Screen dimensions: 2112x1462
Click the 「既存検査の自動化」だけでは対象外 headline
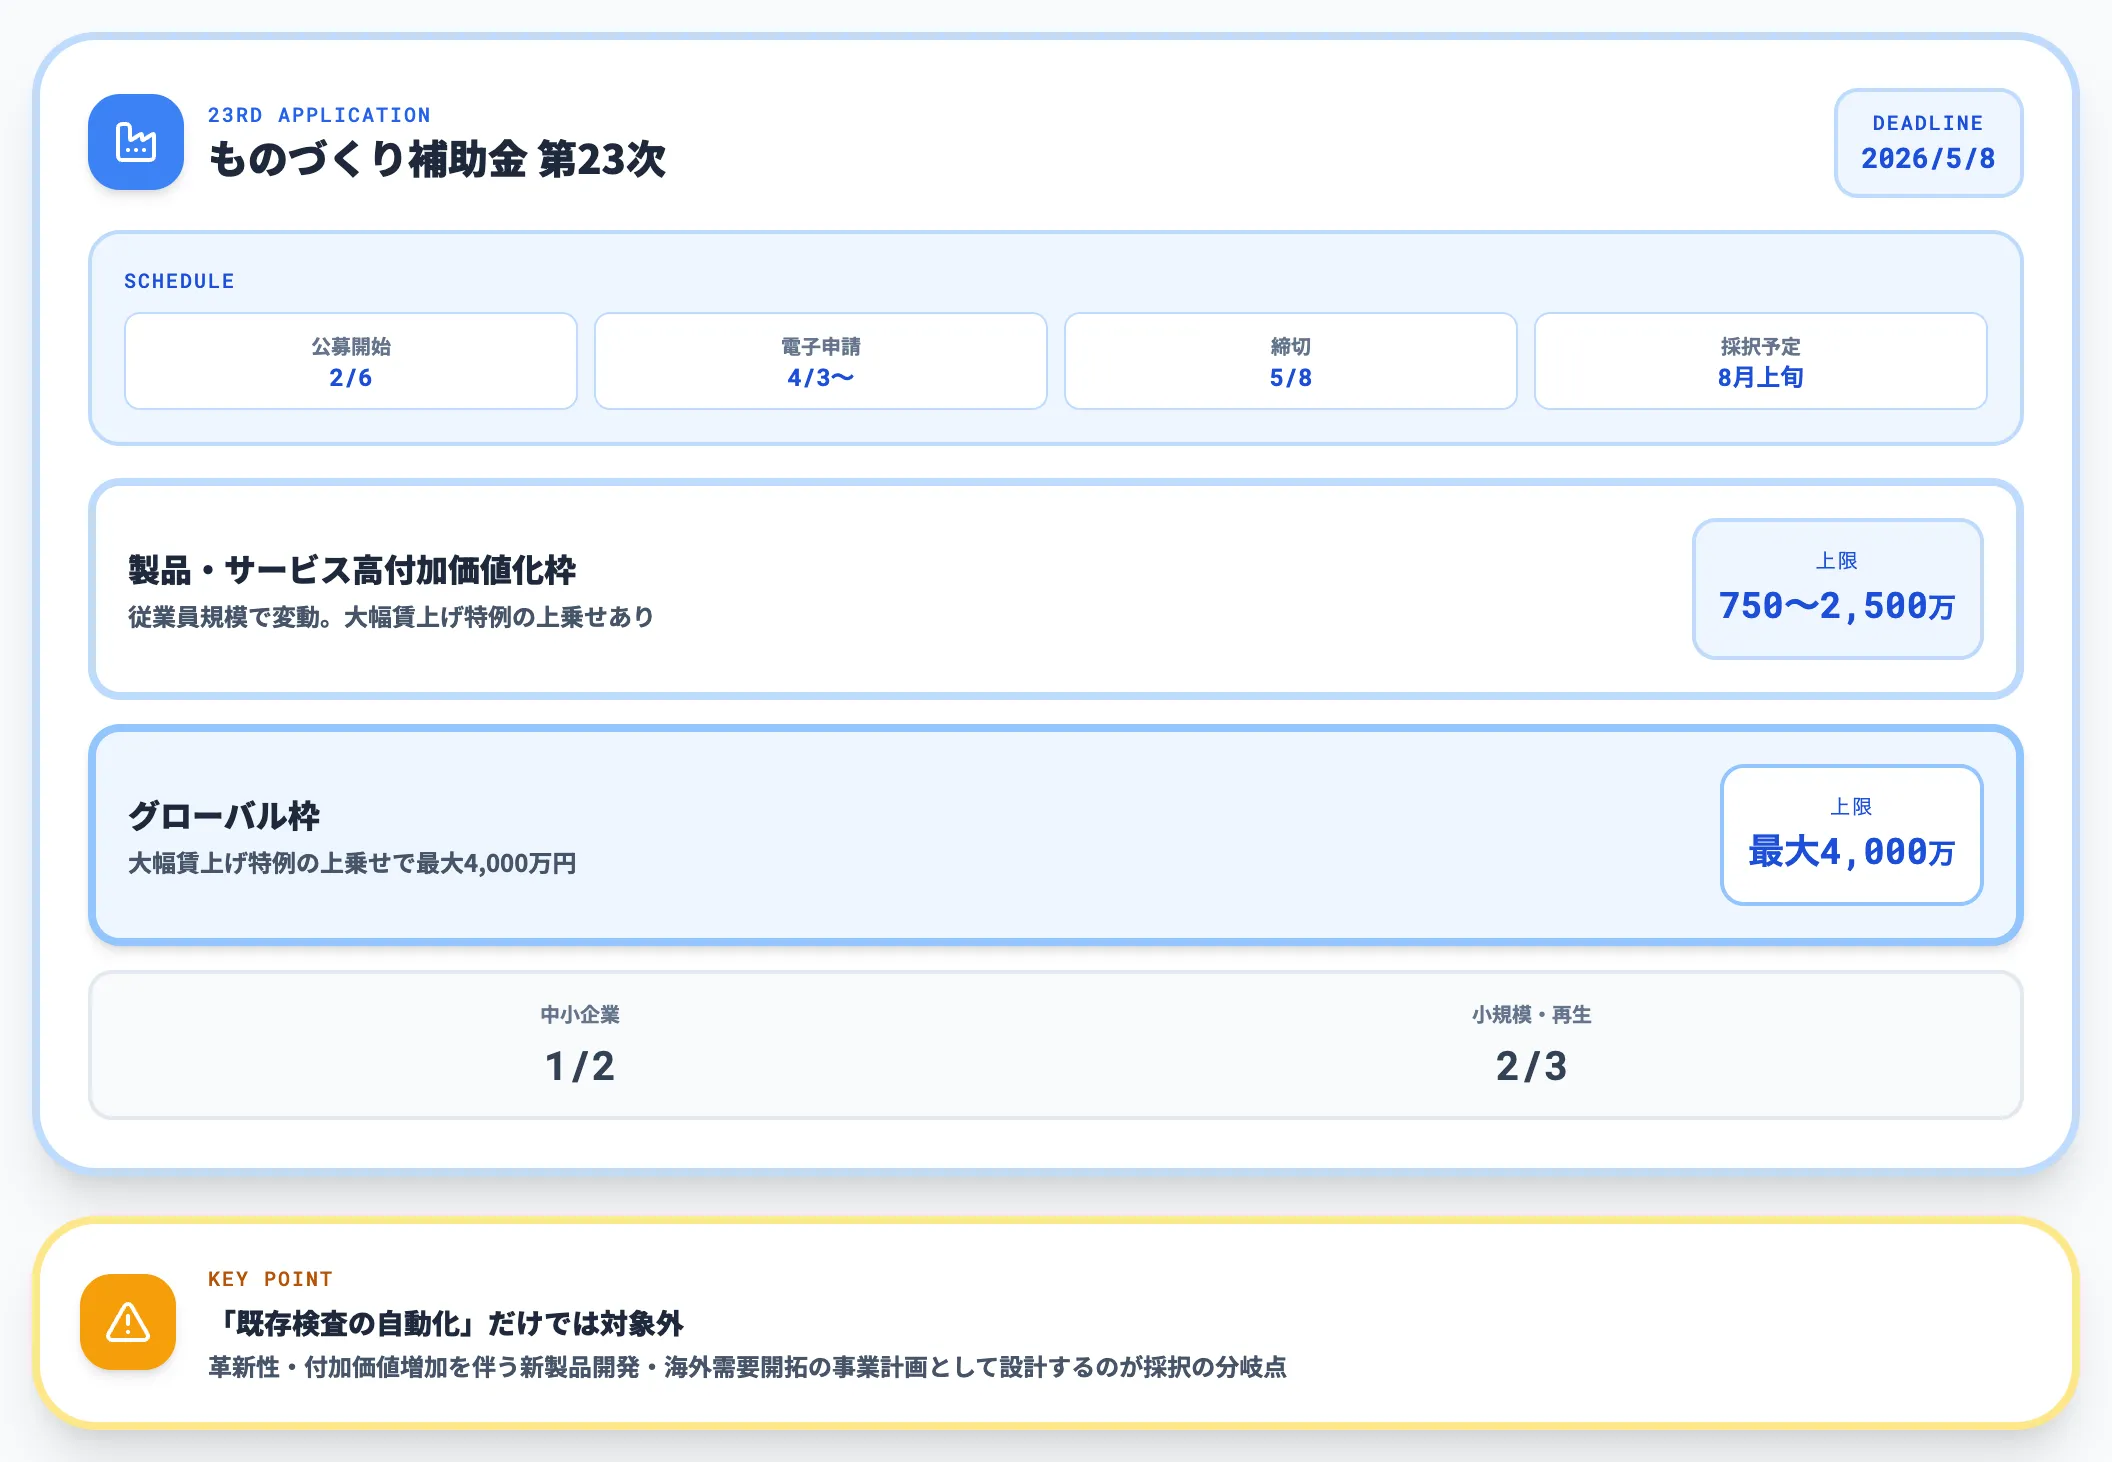point(446,1324)
